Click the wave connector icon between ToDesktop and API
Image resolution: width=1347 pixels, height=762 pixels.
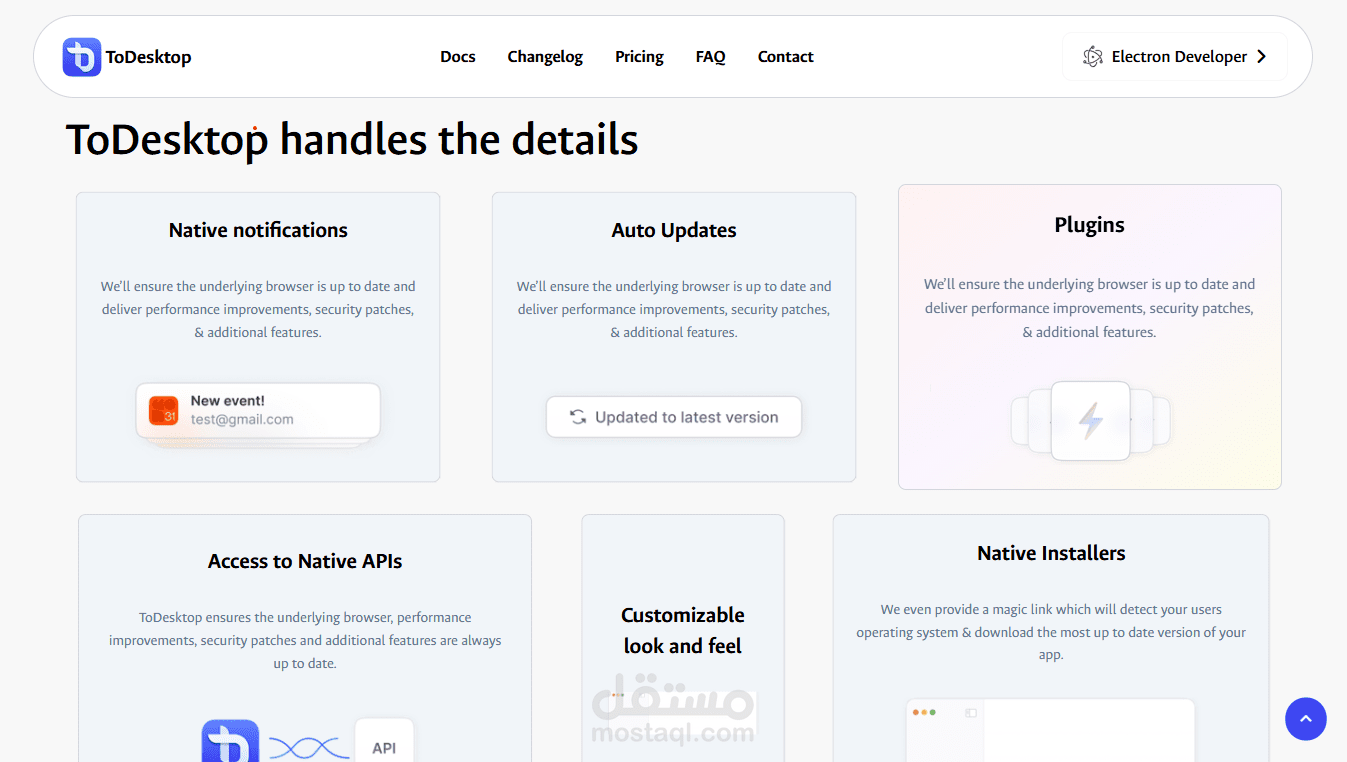click(309, 748)
